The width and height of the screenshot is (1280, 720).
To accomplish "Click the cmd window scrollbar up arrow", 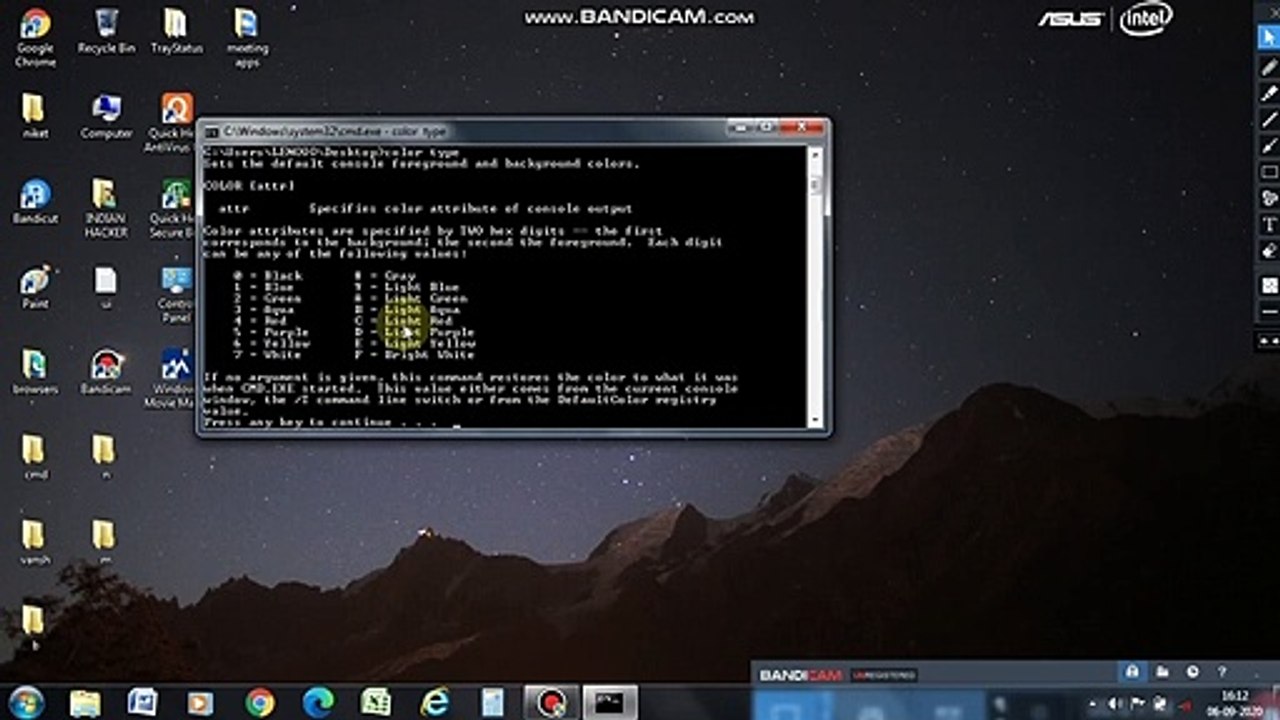I will pos(815,155).
